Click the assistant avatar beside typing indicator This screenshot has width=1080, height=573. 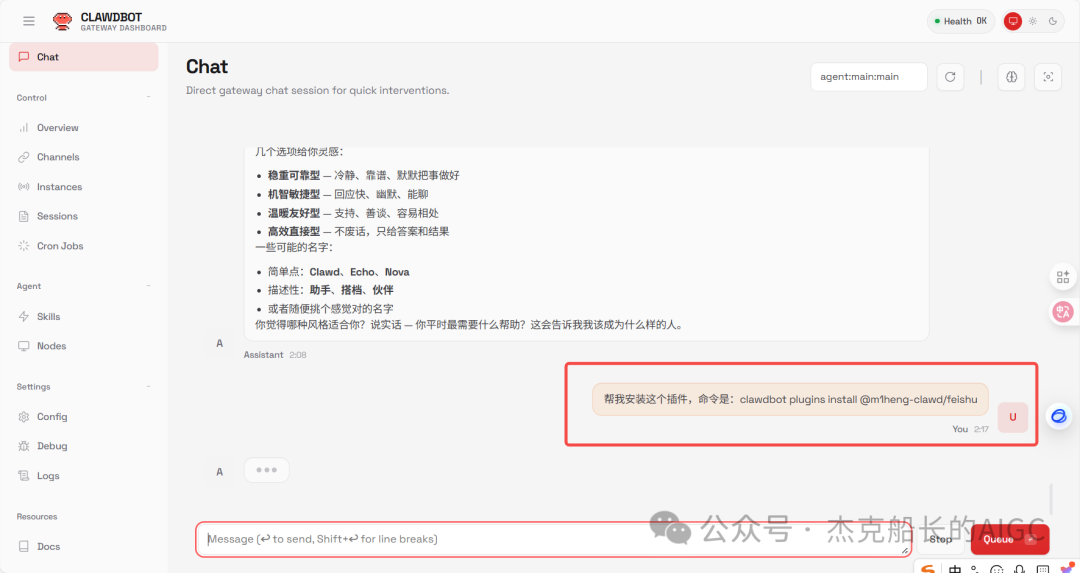click(x=220, y=472)
